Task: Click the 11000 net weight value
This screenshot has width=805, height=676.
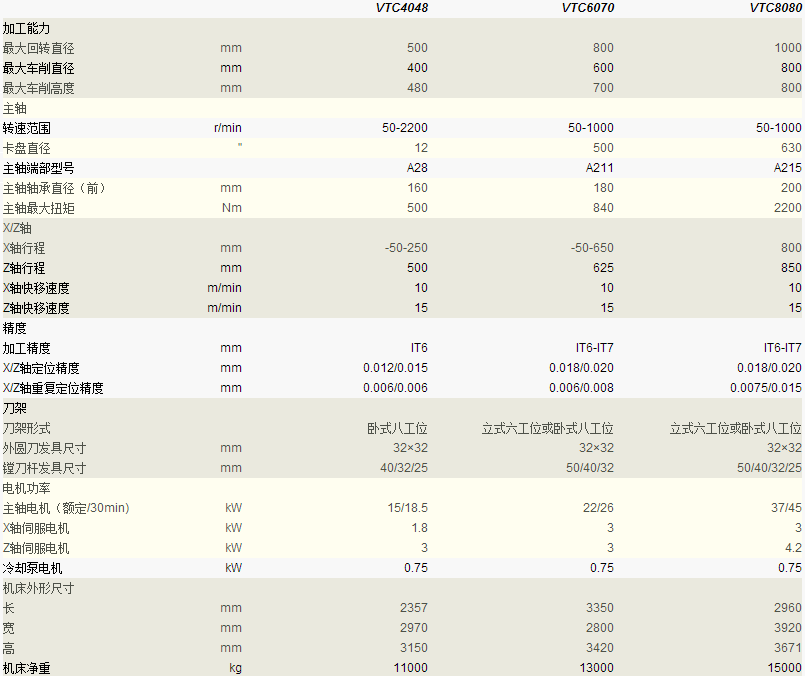Action: [x=410, y=668]
